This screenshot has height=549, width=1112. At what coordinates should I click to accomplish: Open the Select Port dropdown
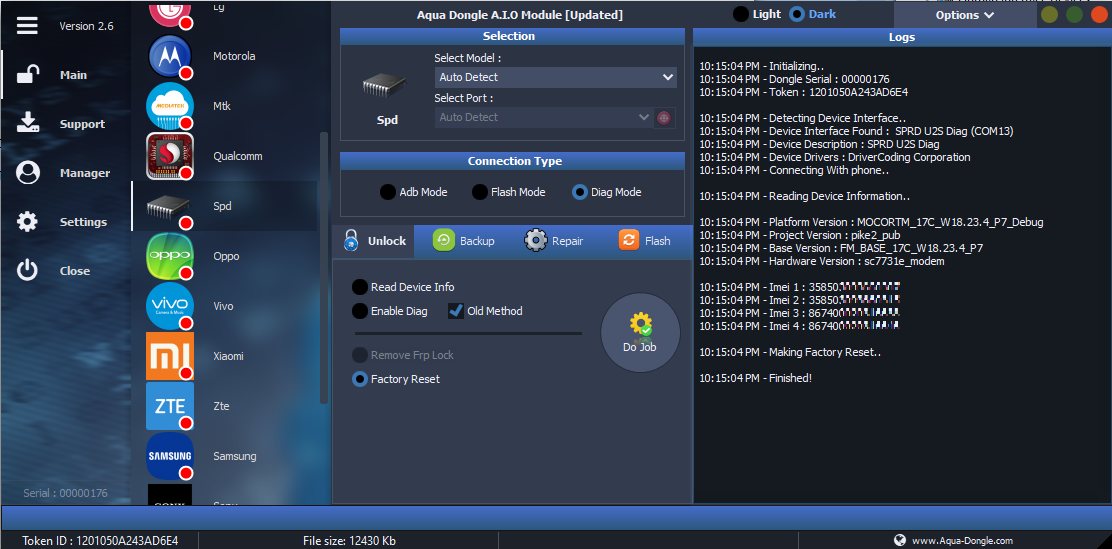[543, 118]
